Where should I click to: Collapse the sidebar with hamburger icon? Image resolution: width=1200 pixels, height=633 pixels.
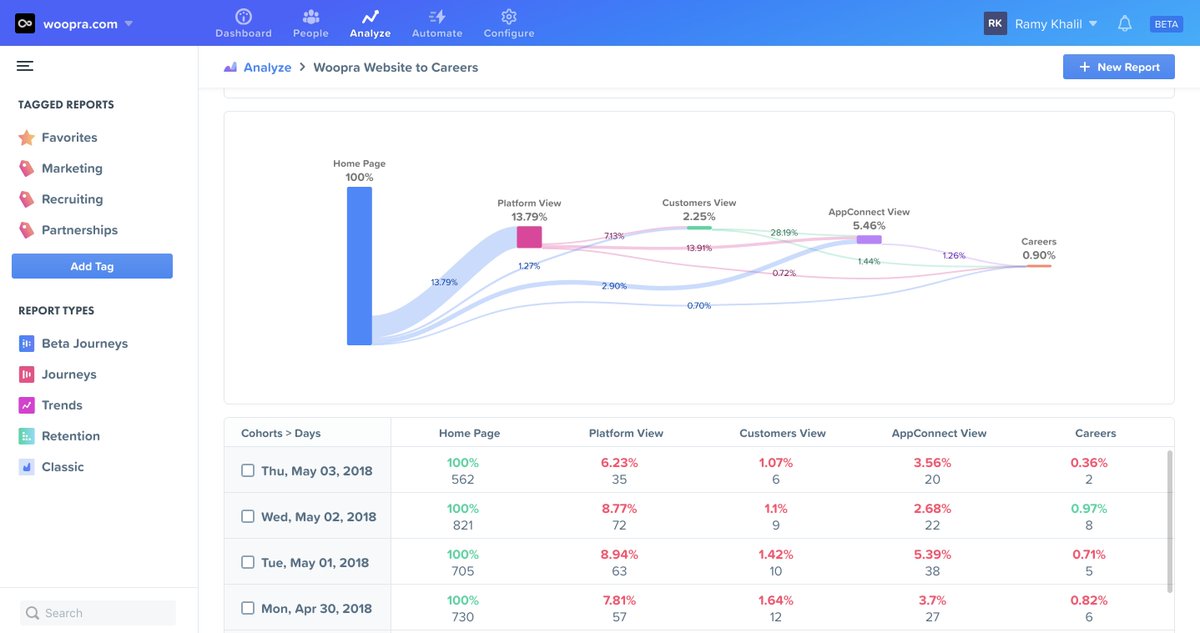point(25,66)
